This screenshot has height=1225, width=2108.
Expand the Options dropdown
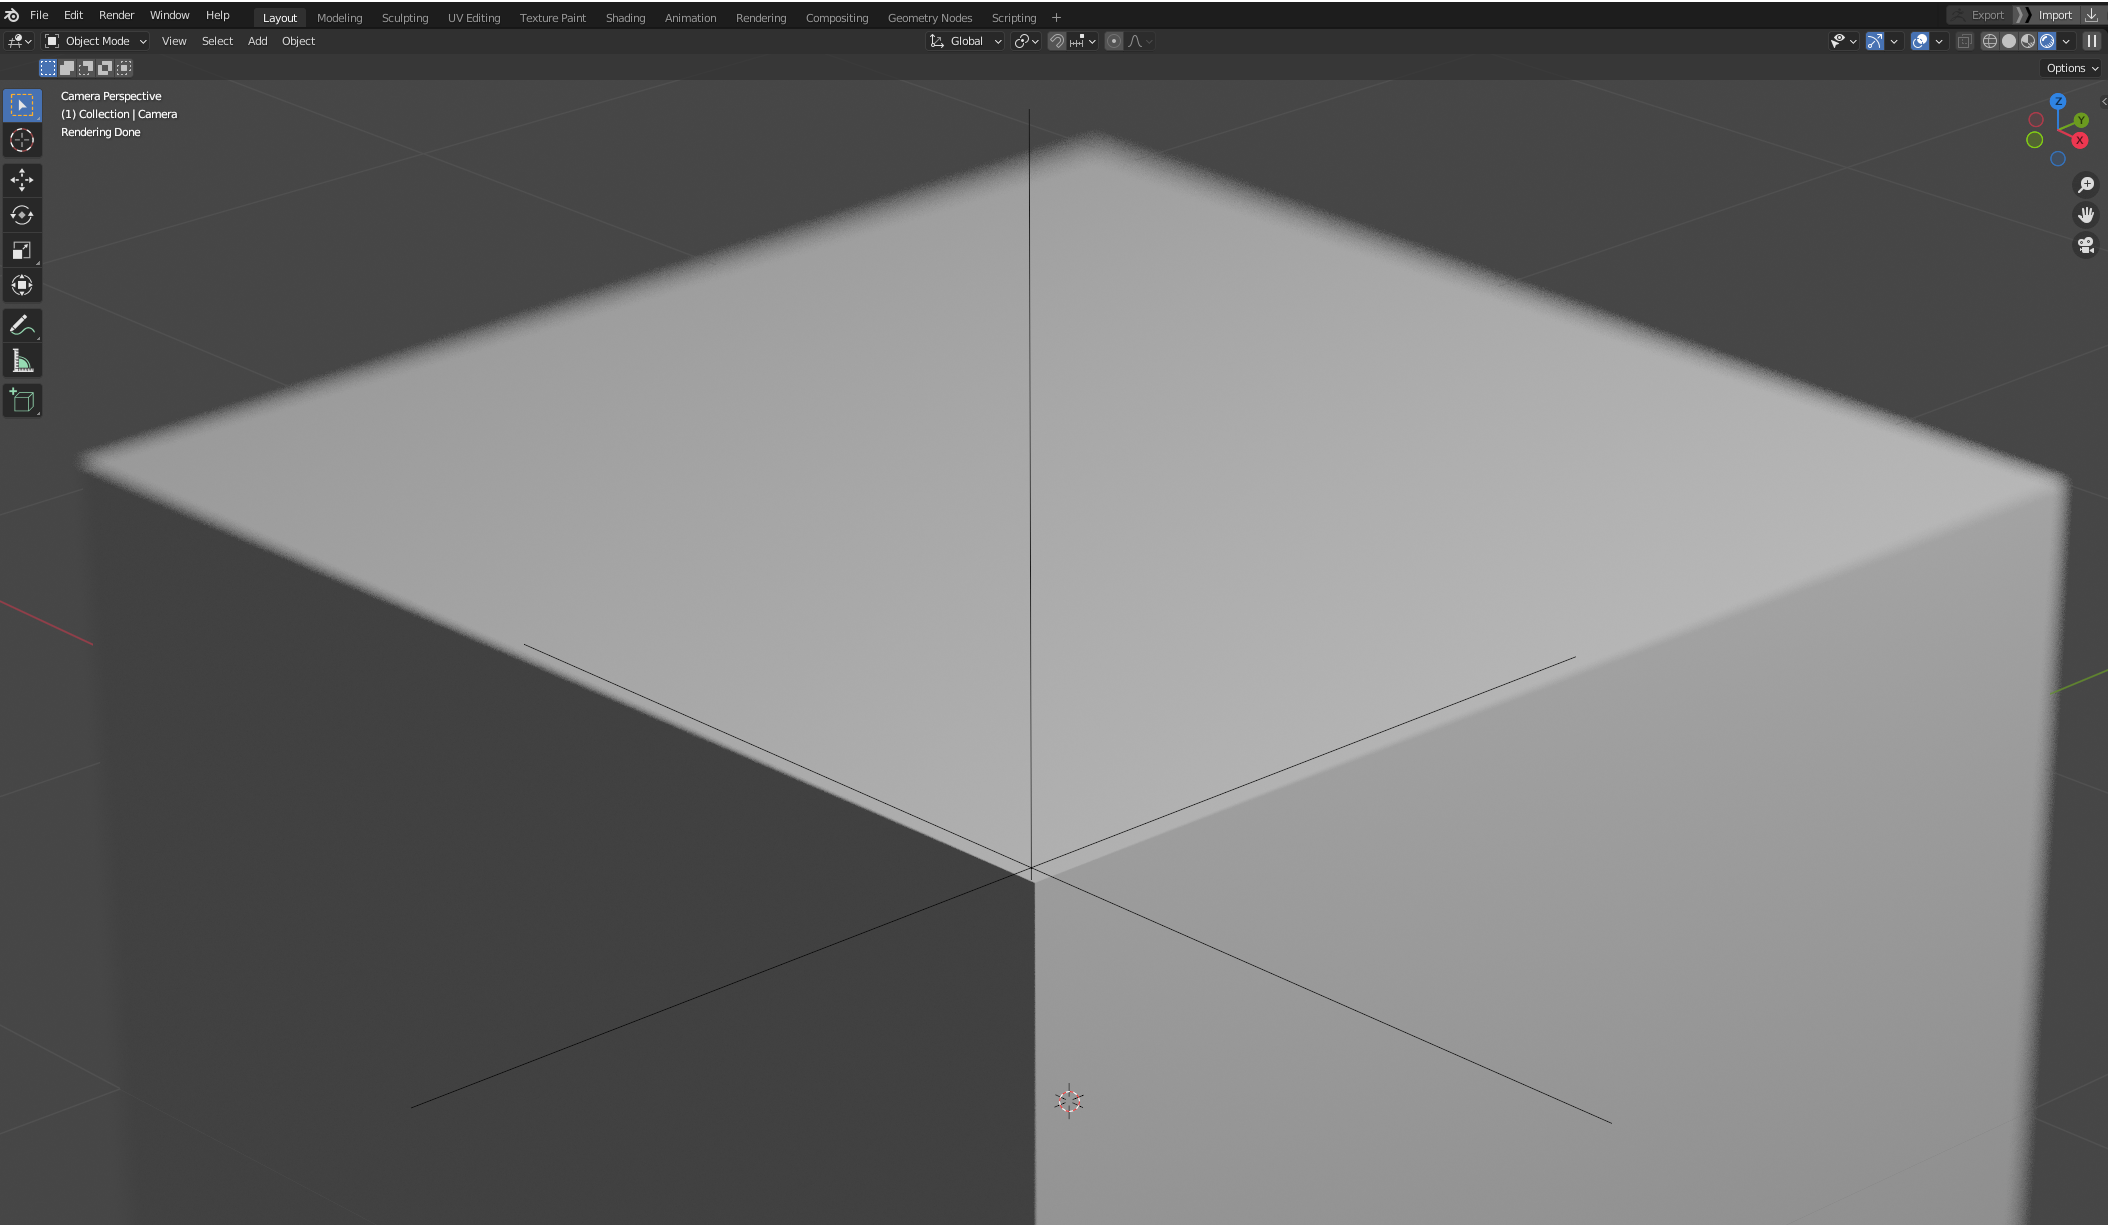click(2071, 68)
